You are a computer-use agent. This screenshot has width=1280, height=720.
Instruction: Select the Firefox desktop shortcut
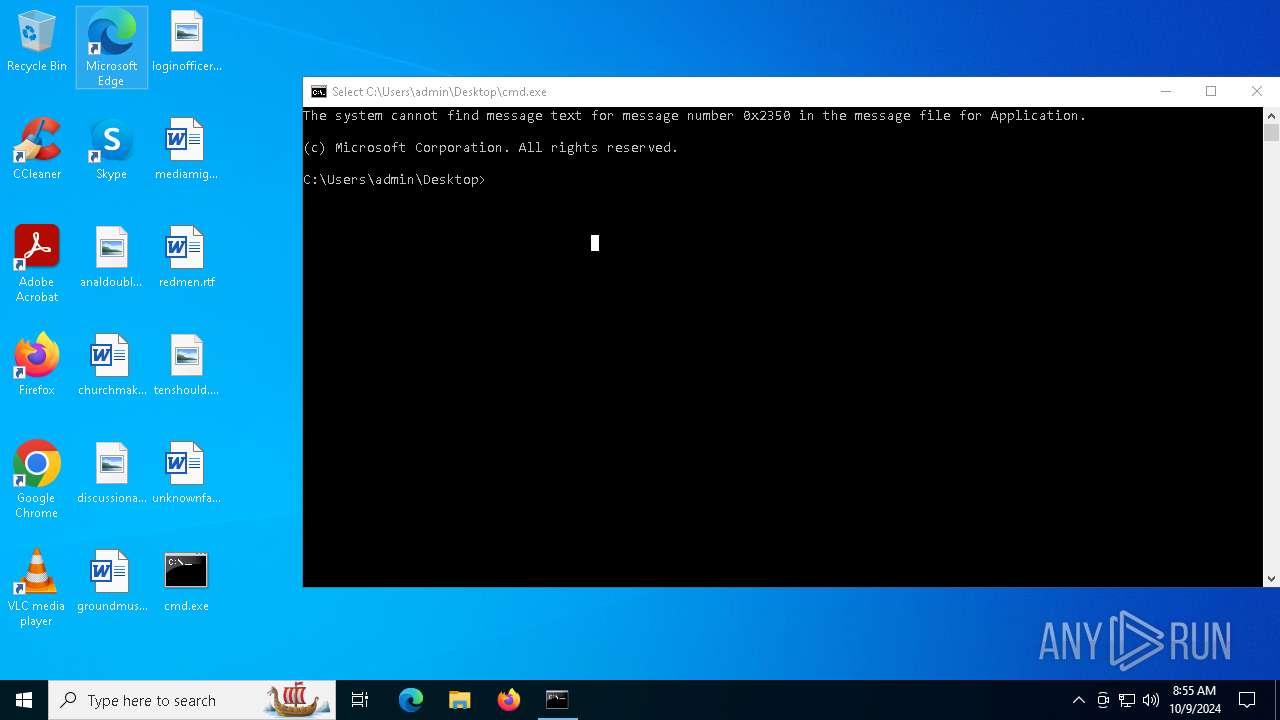(x=37, y=366)
